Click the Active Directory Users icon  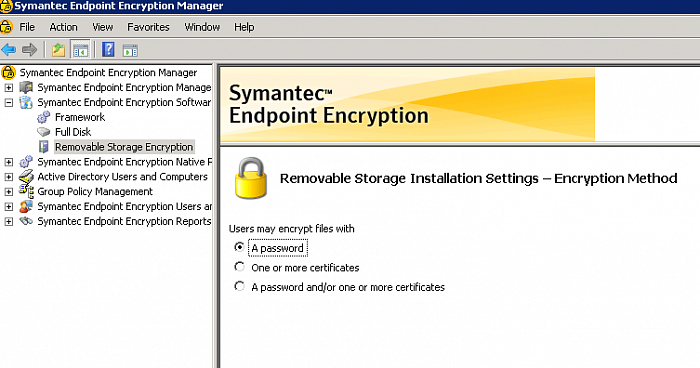click(x=26, y=176)
